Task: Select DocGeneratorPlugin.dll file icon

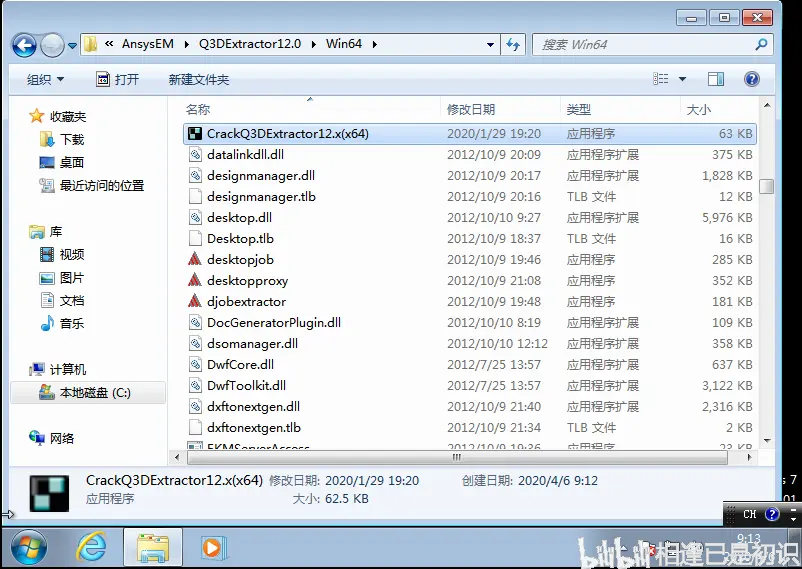Action: [x=195, y=322]
